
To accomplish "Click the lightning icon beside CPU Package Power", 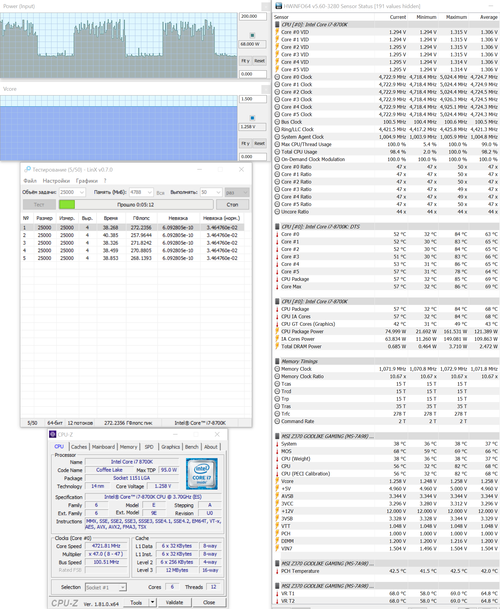I will pyautogui.click(x=277, y=331).
